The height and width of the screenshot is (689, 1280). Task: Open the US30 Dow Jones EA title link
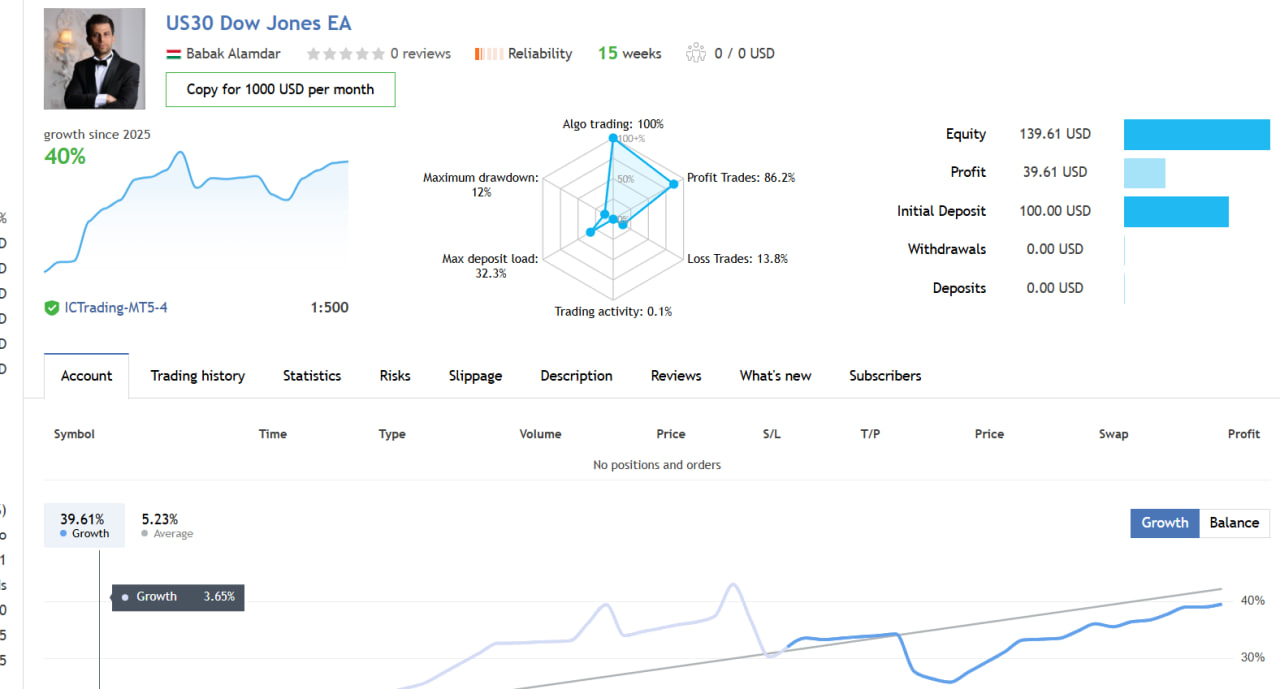[x=258, y=23]
